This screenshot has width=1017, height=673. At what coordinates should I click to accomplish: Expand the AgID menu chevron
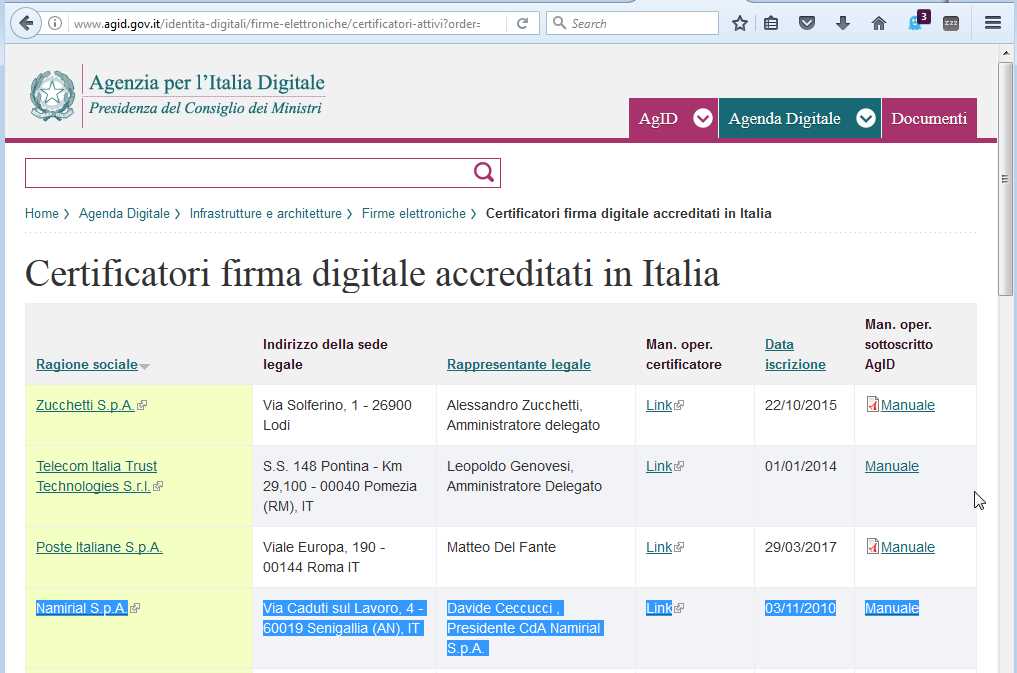coord(702,118)
